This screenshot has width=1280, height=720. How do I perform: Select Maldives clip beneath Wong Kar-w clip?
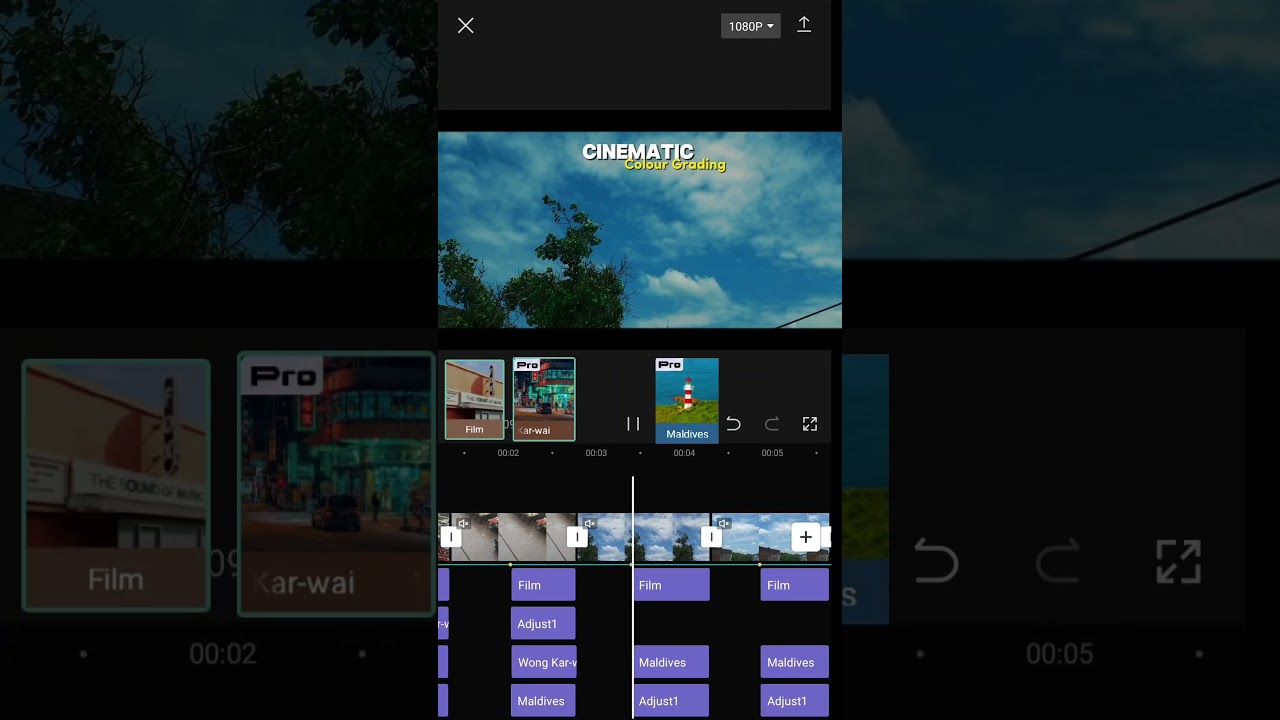543,701
